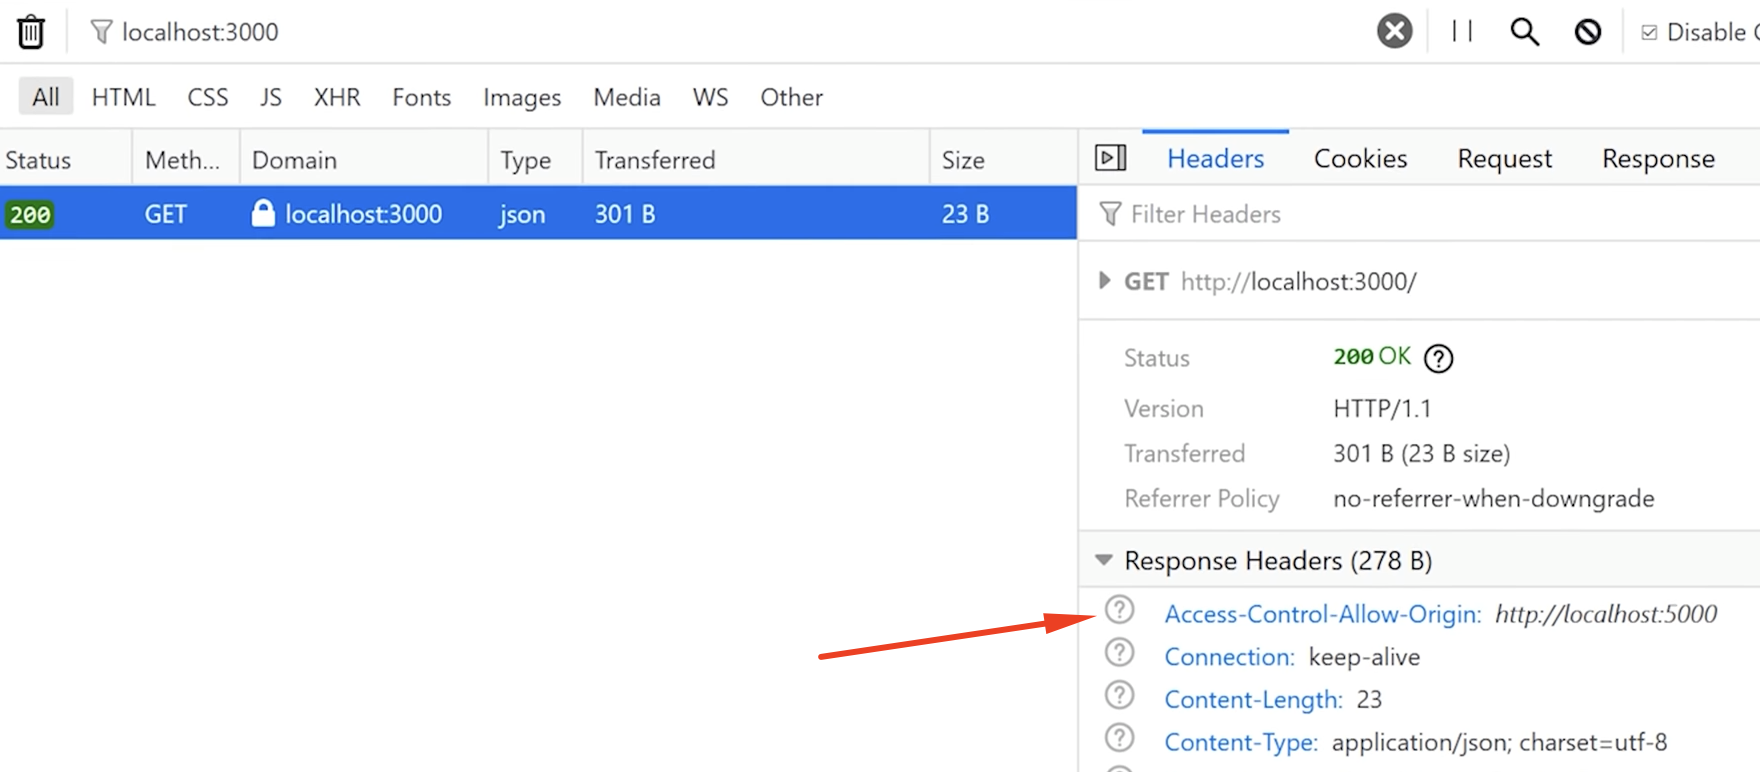Open the Response tab
The image size is (1760, 772).
click(x=1658, y=158)
